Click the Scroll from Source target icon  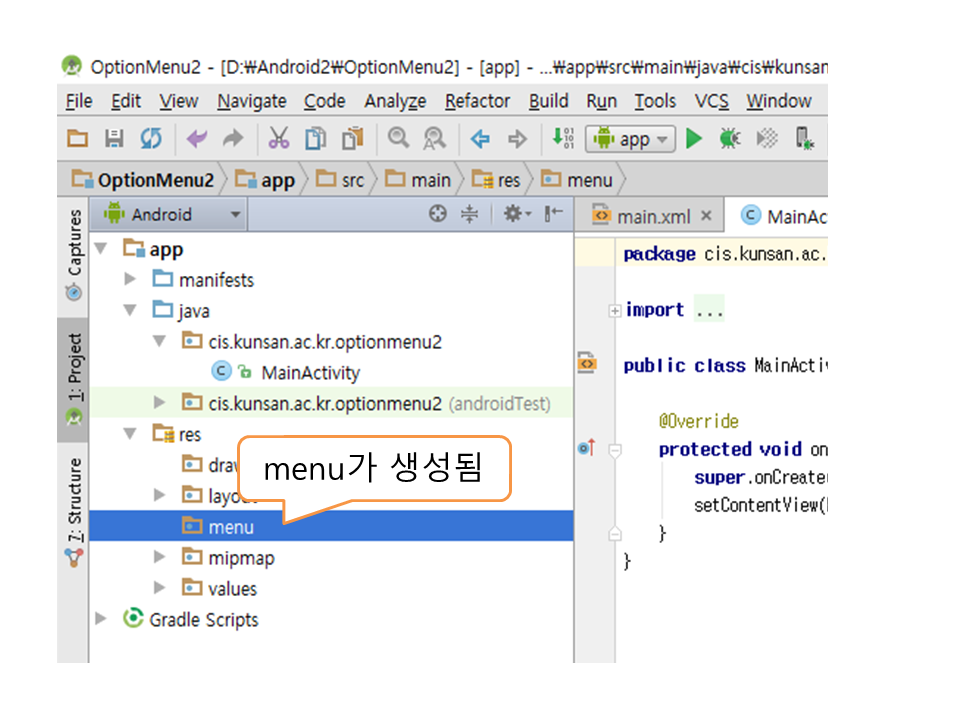(437, 214)
